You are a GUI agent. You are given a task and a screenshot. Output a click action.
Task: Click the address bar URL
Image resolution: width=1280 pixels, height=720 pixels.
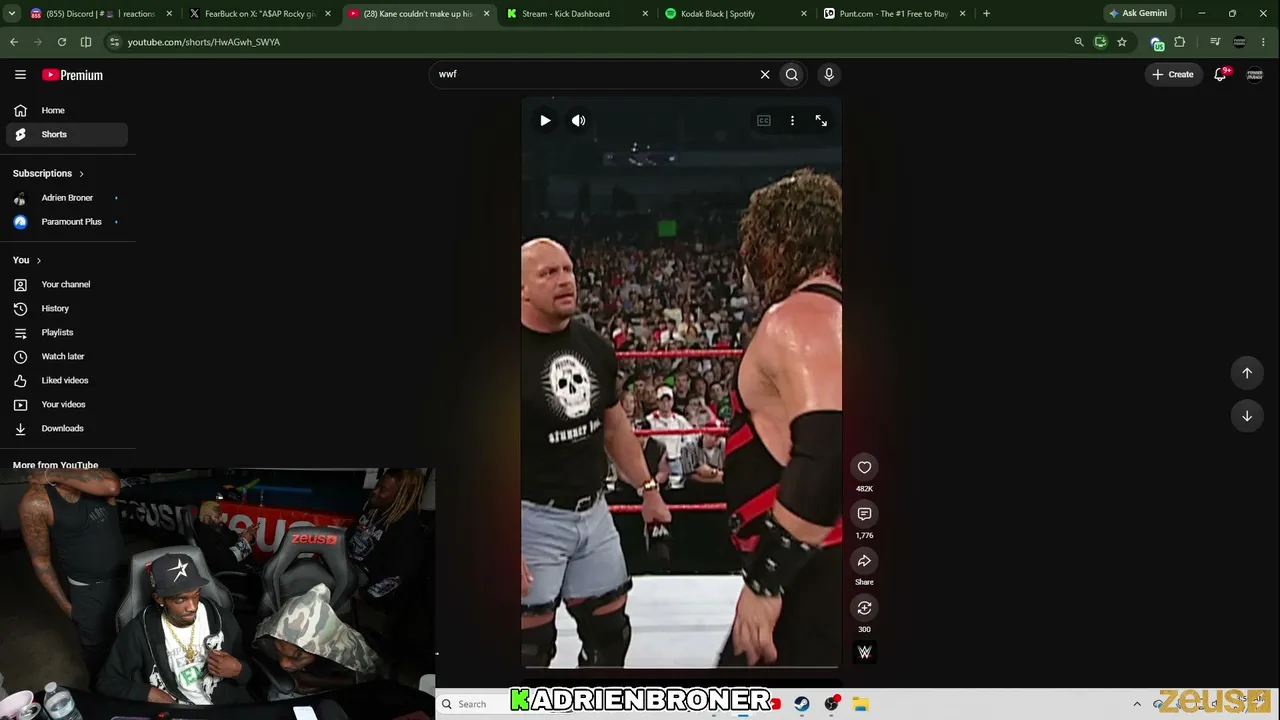pos(204,42)
